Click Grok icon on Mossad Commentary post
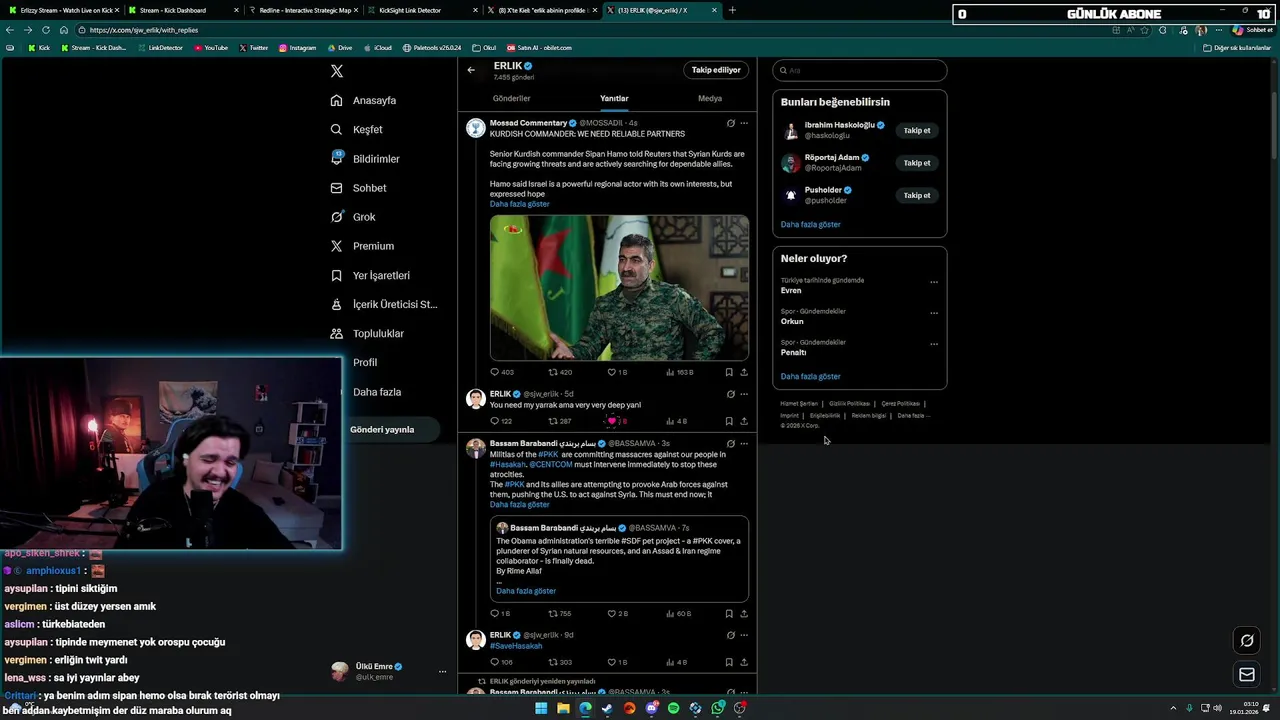 coord(731,123)
